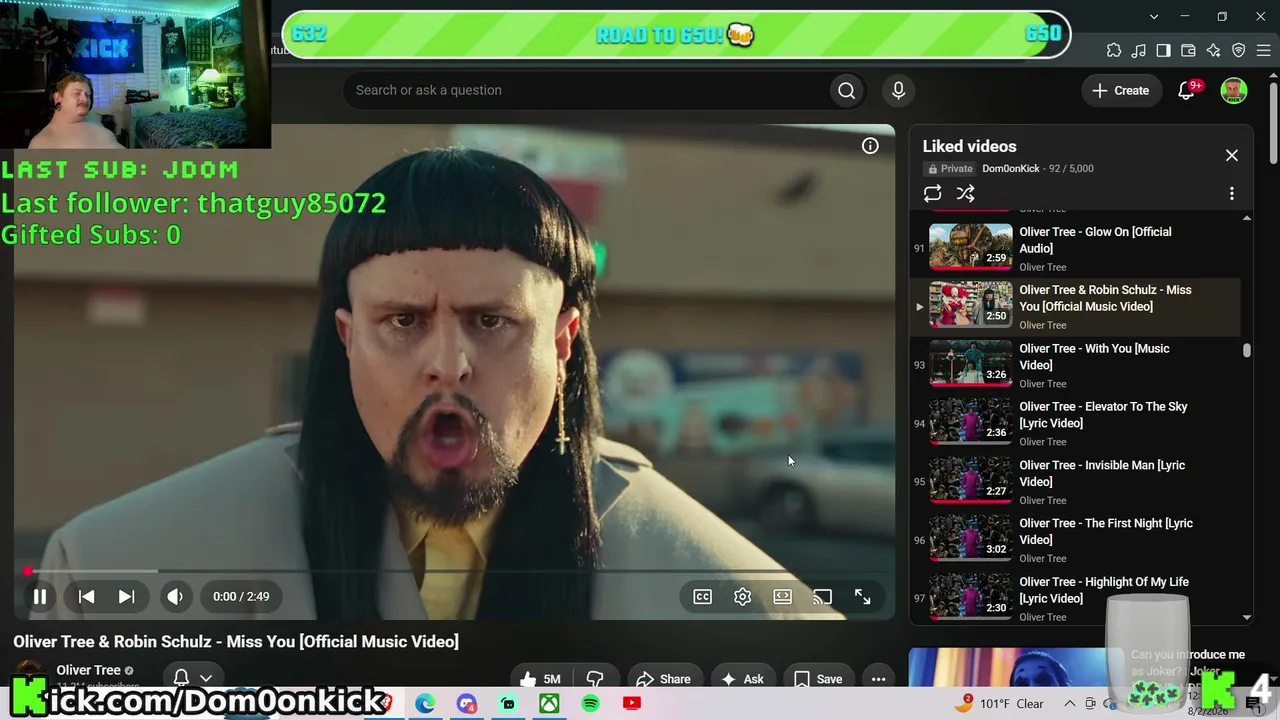The height and width of the screenshot is (720, 1280).
Task: Dislike the Miss You video
Action: click(595, 679)
